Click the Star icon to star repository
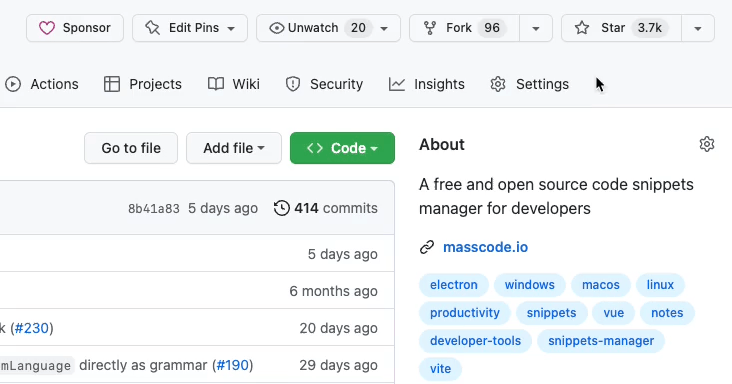 coord(582,28)
